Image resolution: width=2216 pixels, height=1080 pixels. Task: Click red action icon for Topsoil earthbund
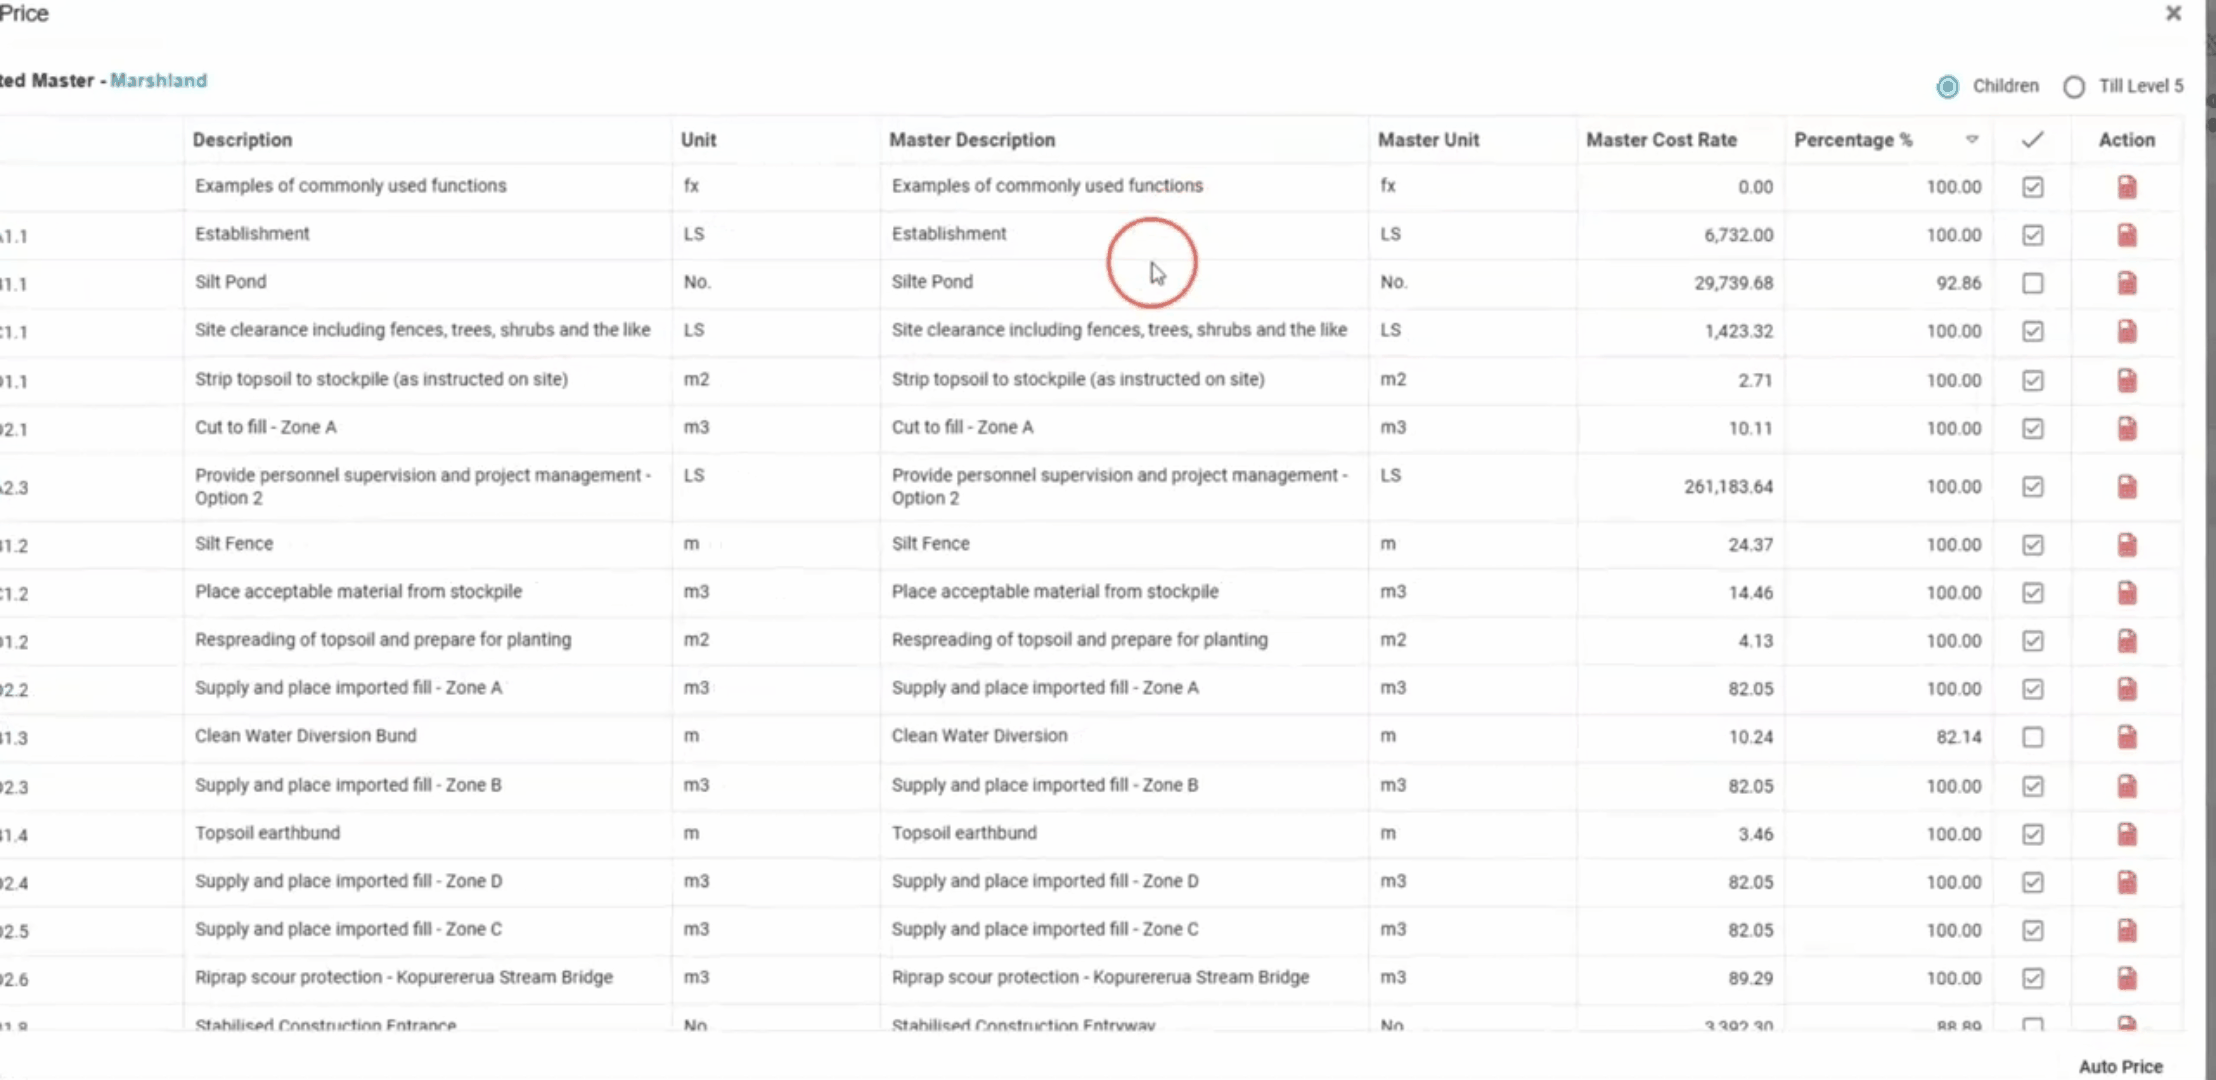2126,834
